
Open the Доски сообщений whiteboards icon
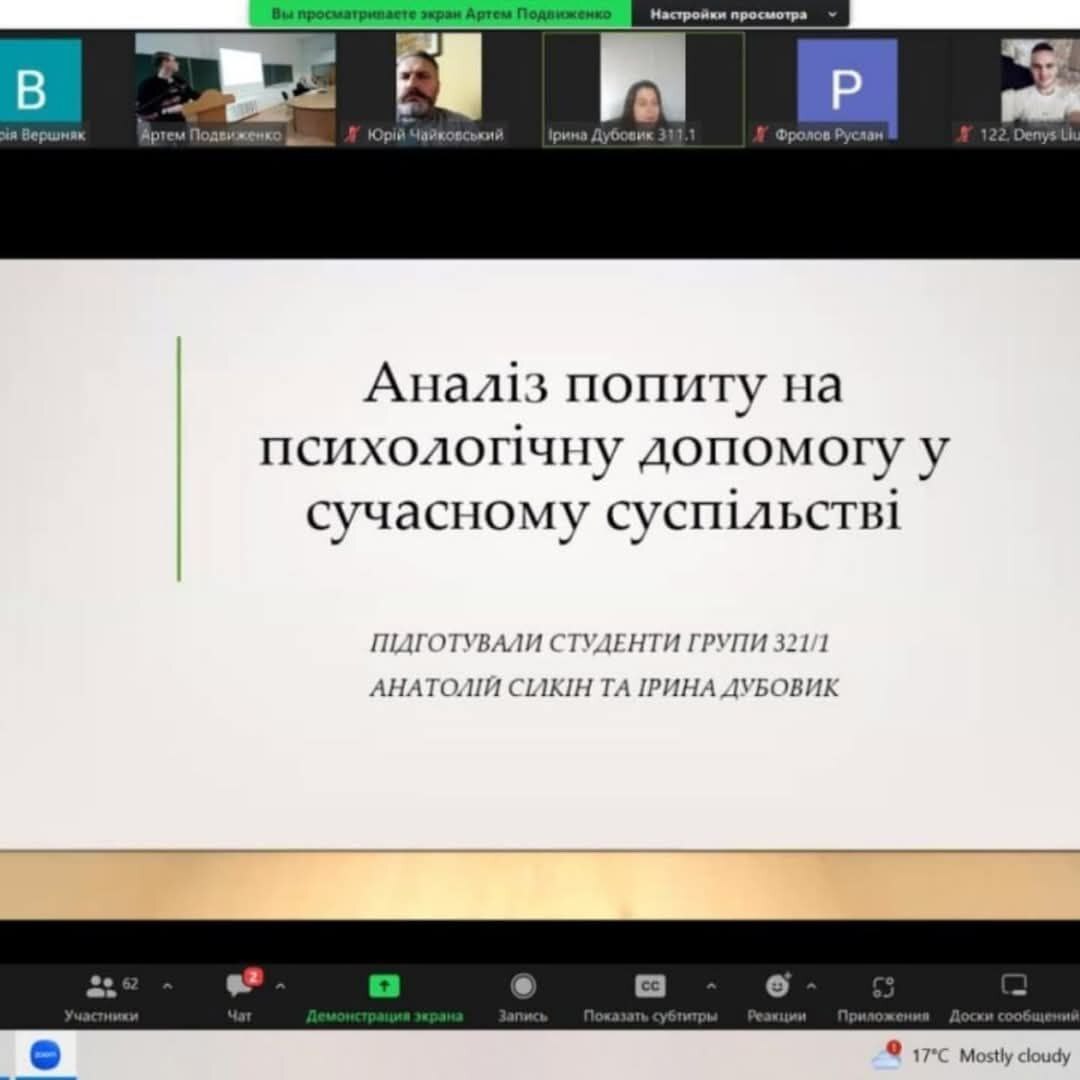point(1014,986)
